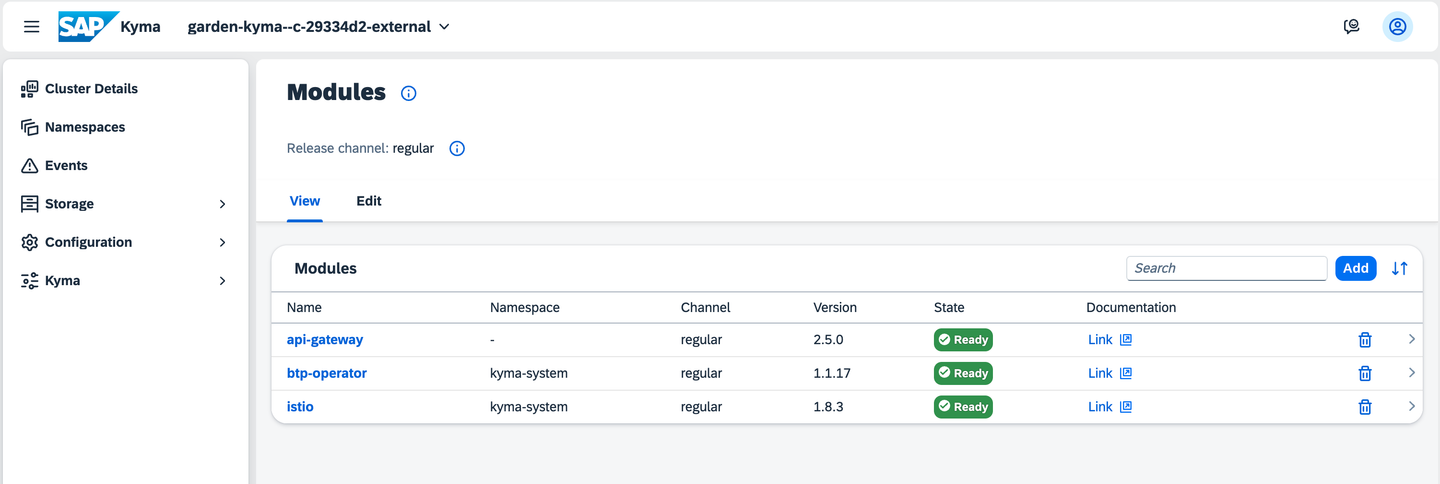Click the Cluster Details sidebar icon
Viewport: 1440px width, 484px height.
(29, 89)
